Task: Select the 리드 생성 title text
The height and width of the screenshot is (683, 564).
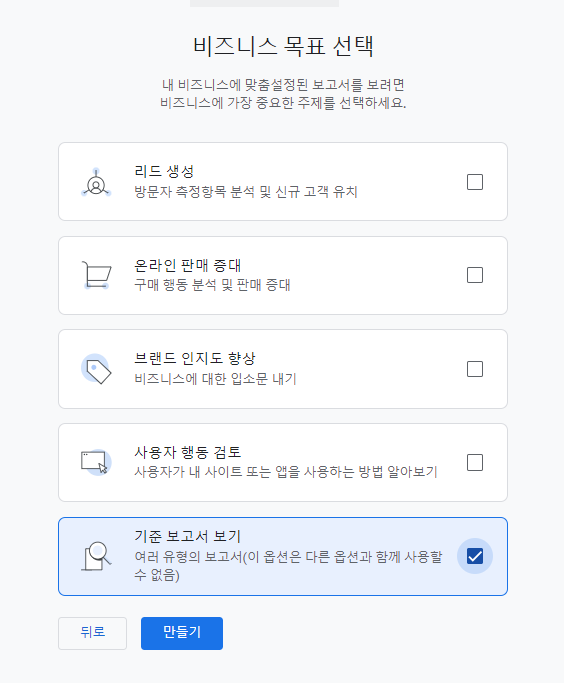Action: [x=164, y=171]
